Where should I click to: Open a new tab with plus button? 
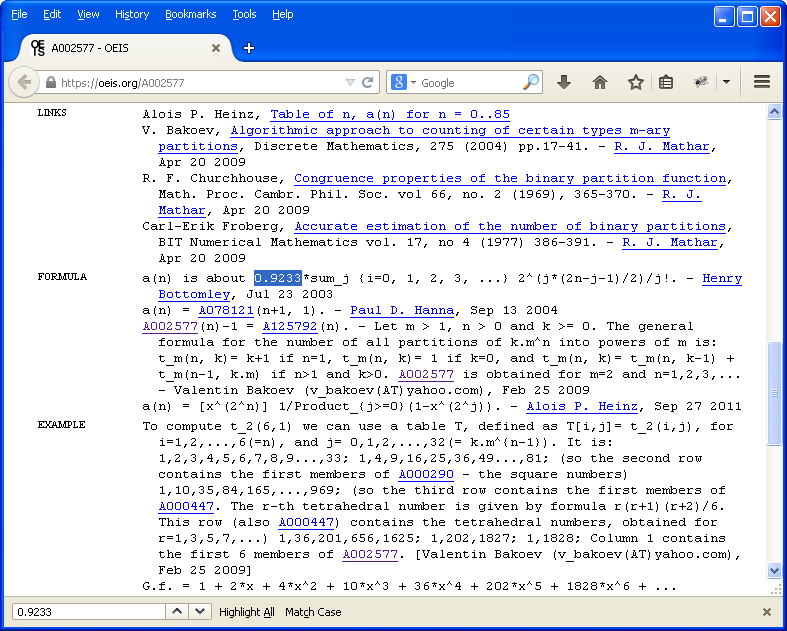[248, 48]
